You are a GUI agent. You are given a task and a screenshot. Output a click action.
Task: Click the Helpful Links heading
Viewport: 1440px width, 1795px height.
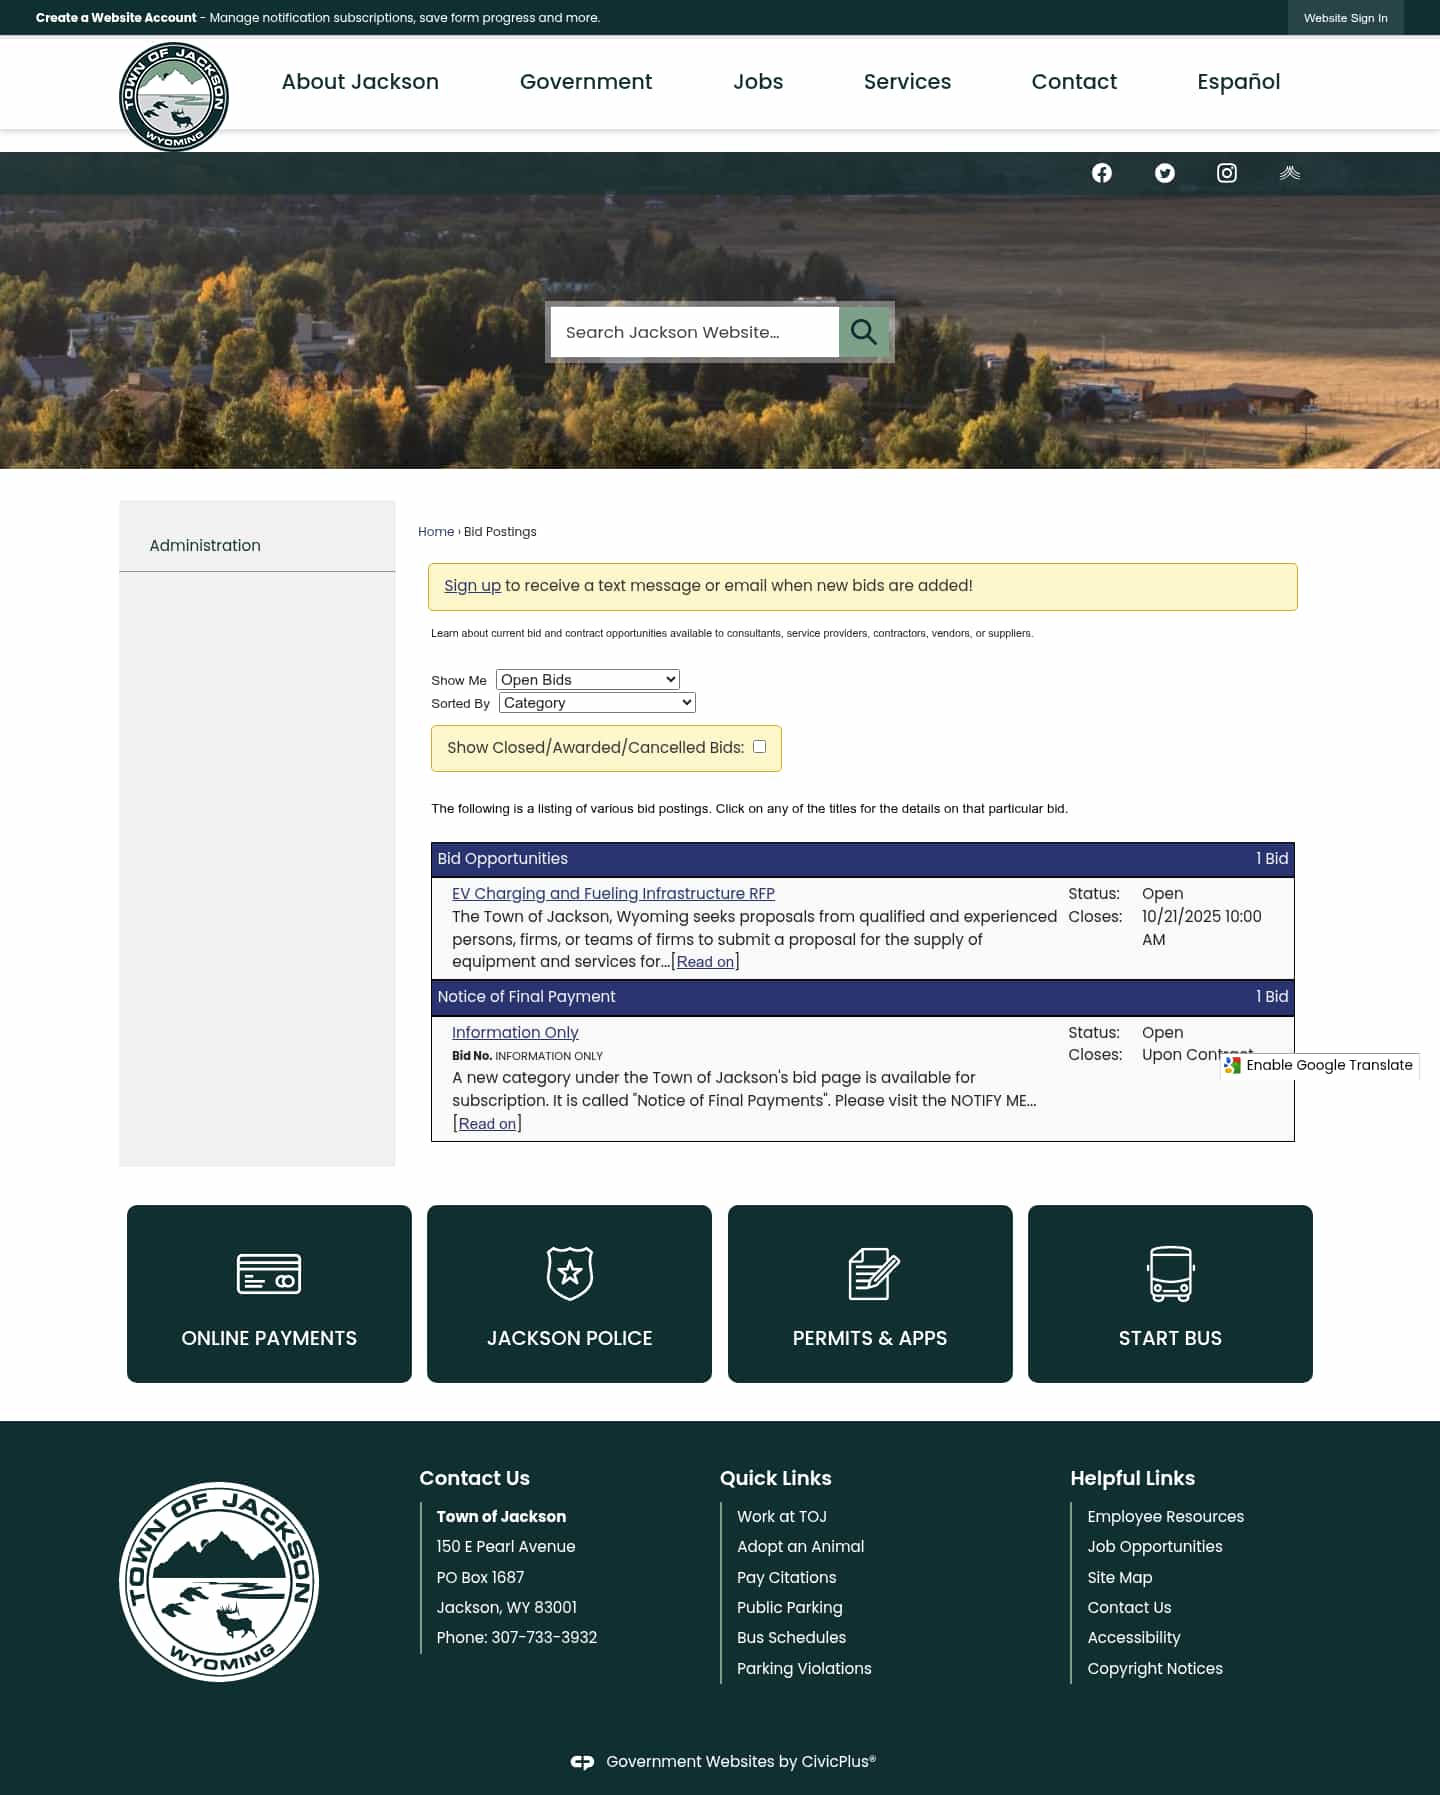1133,1478
